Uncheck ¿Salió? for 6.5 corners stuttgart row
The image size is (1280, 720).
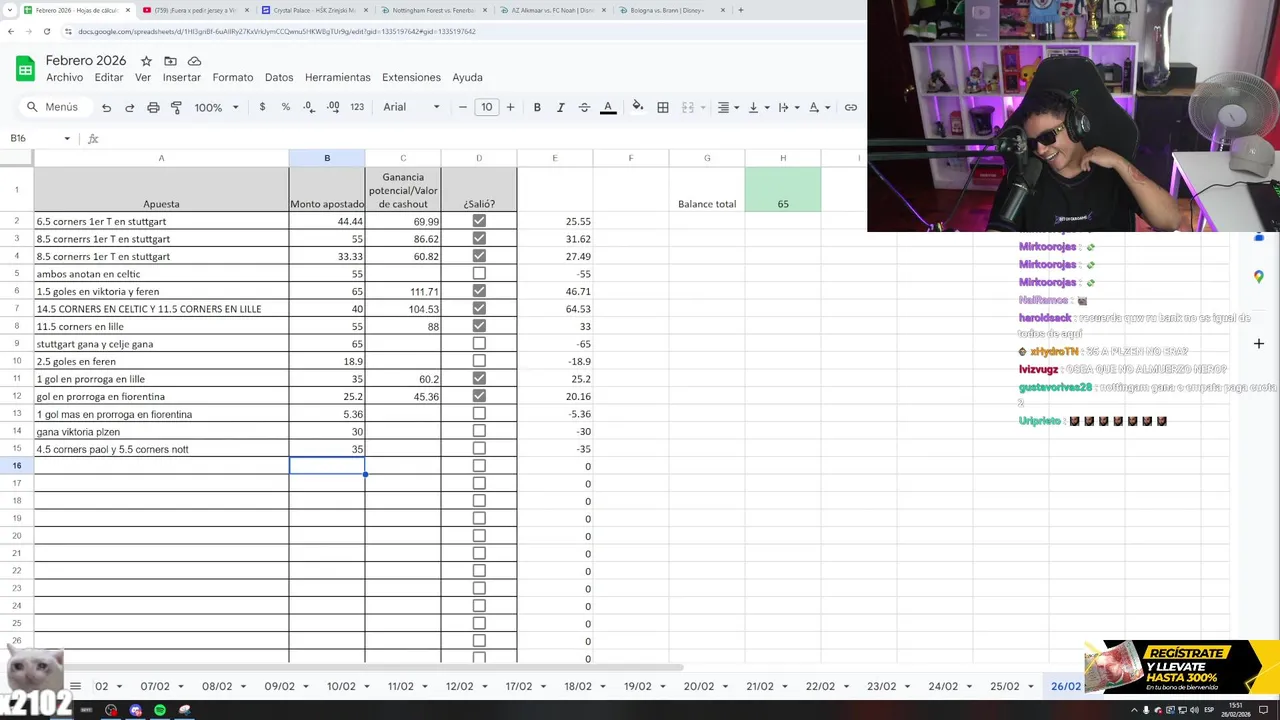479,221
